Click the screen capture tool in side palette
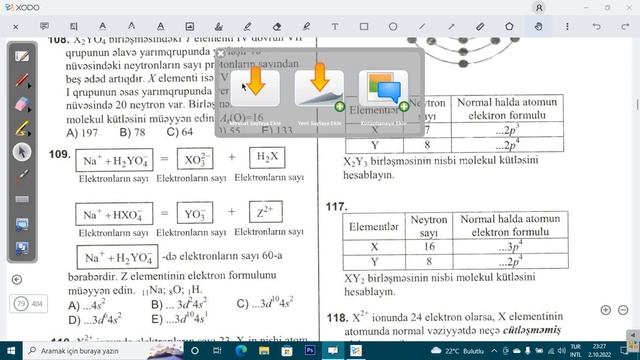 tap(22, 224)
